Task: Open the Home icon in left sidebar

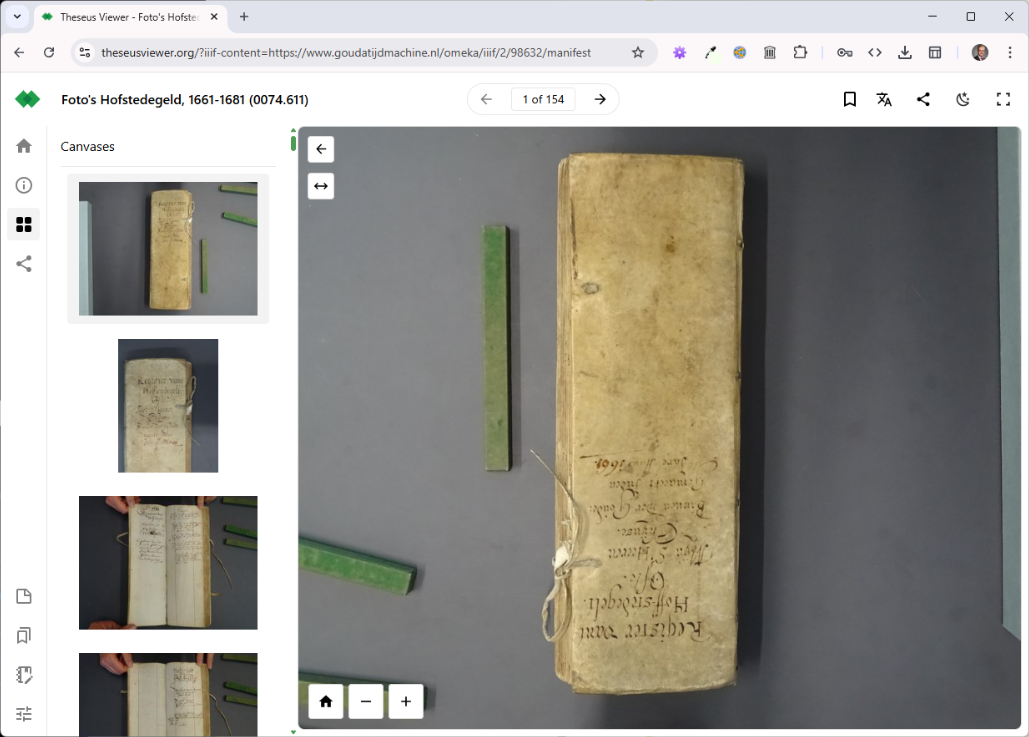Action: click(x=24, y=146)
